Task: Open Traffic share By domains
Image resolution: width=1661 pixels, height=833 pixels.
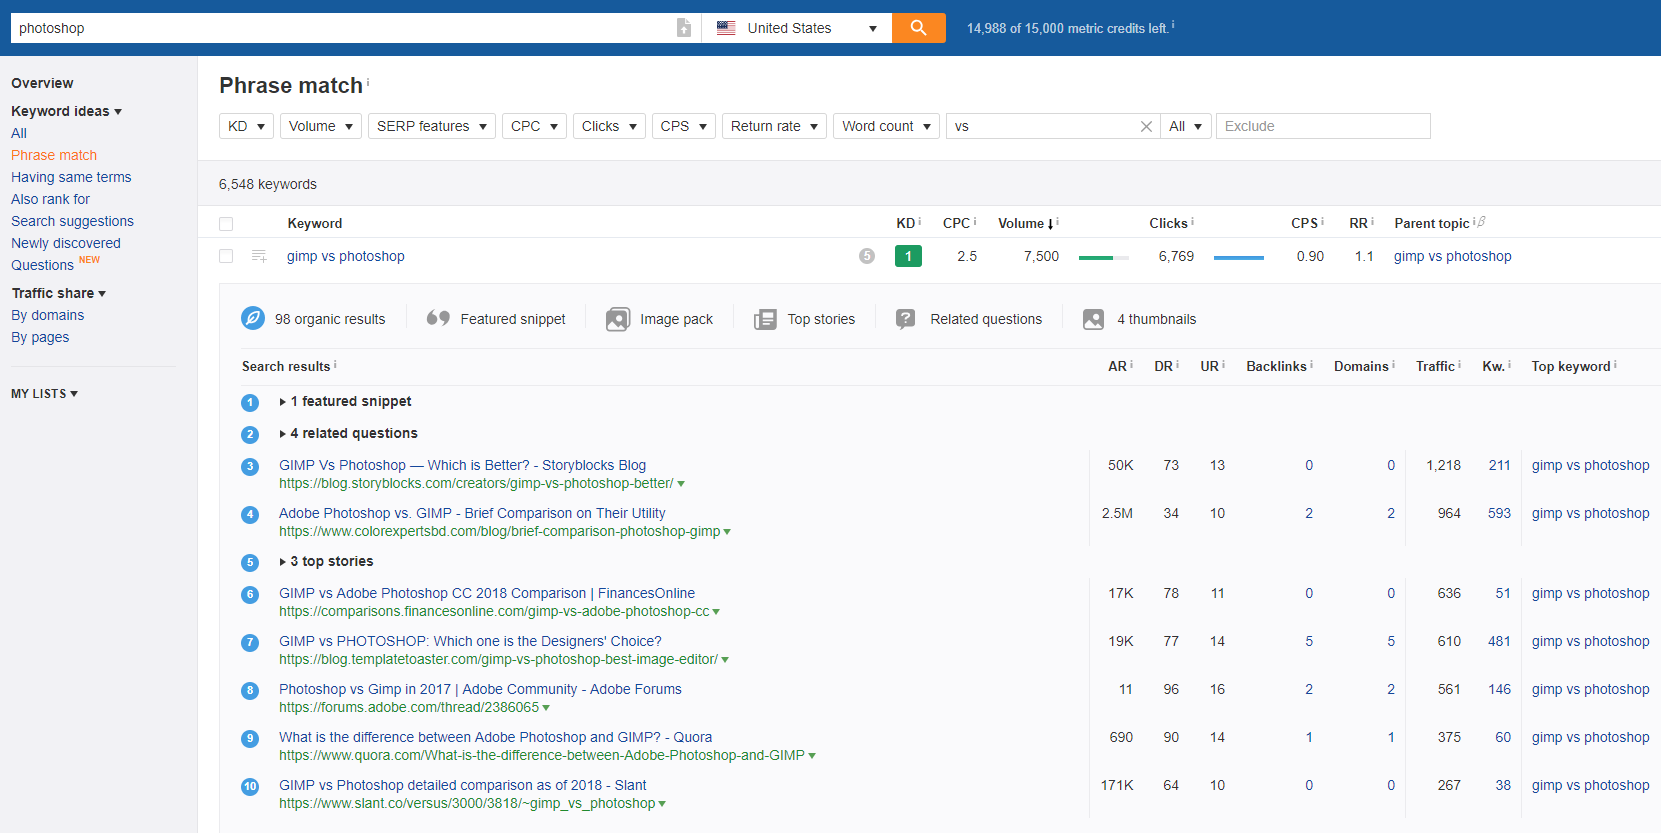Action: point(47,315)
